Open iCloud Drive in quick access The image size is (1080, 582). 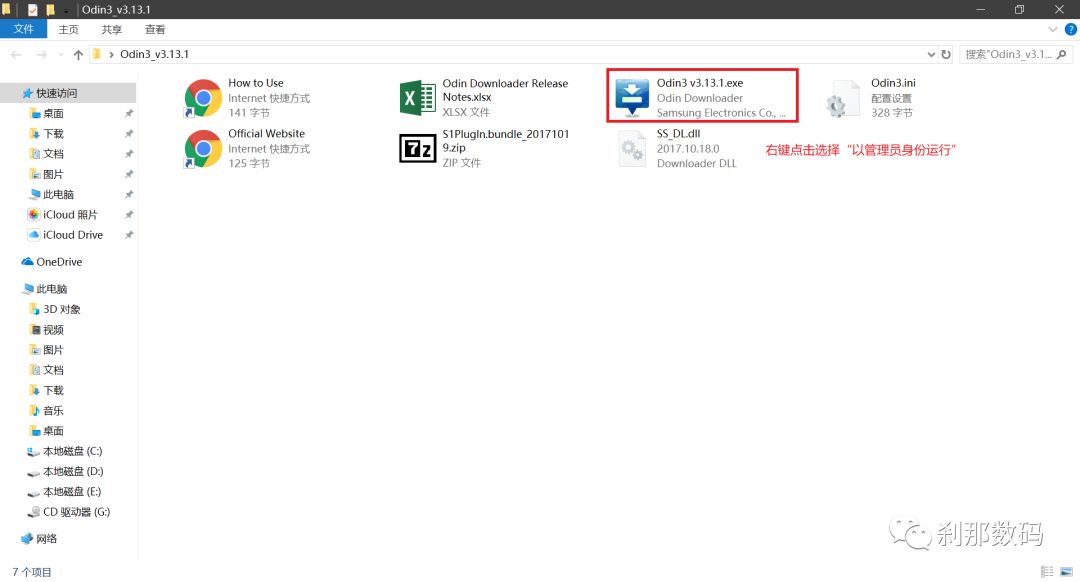point(72,235)
